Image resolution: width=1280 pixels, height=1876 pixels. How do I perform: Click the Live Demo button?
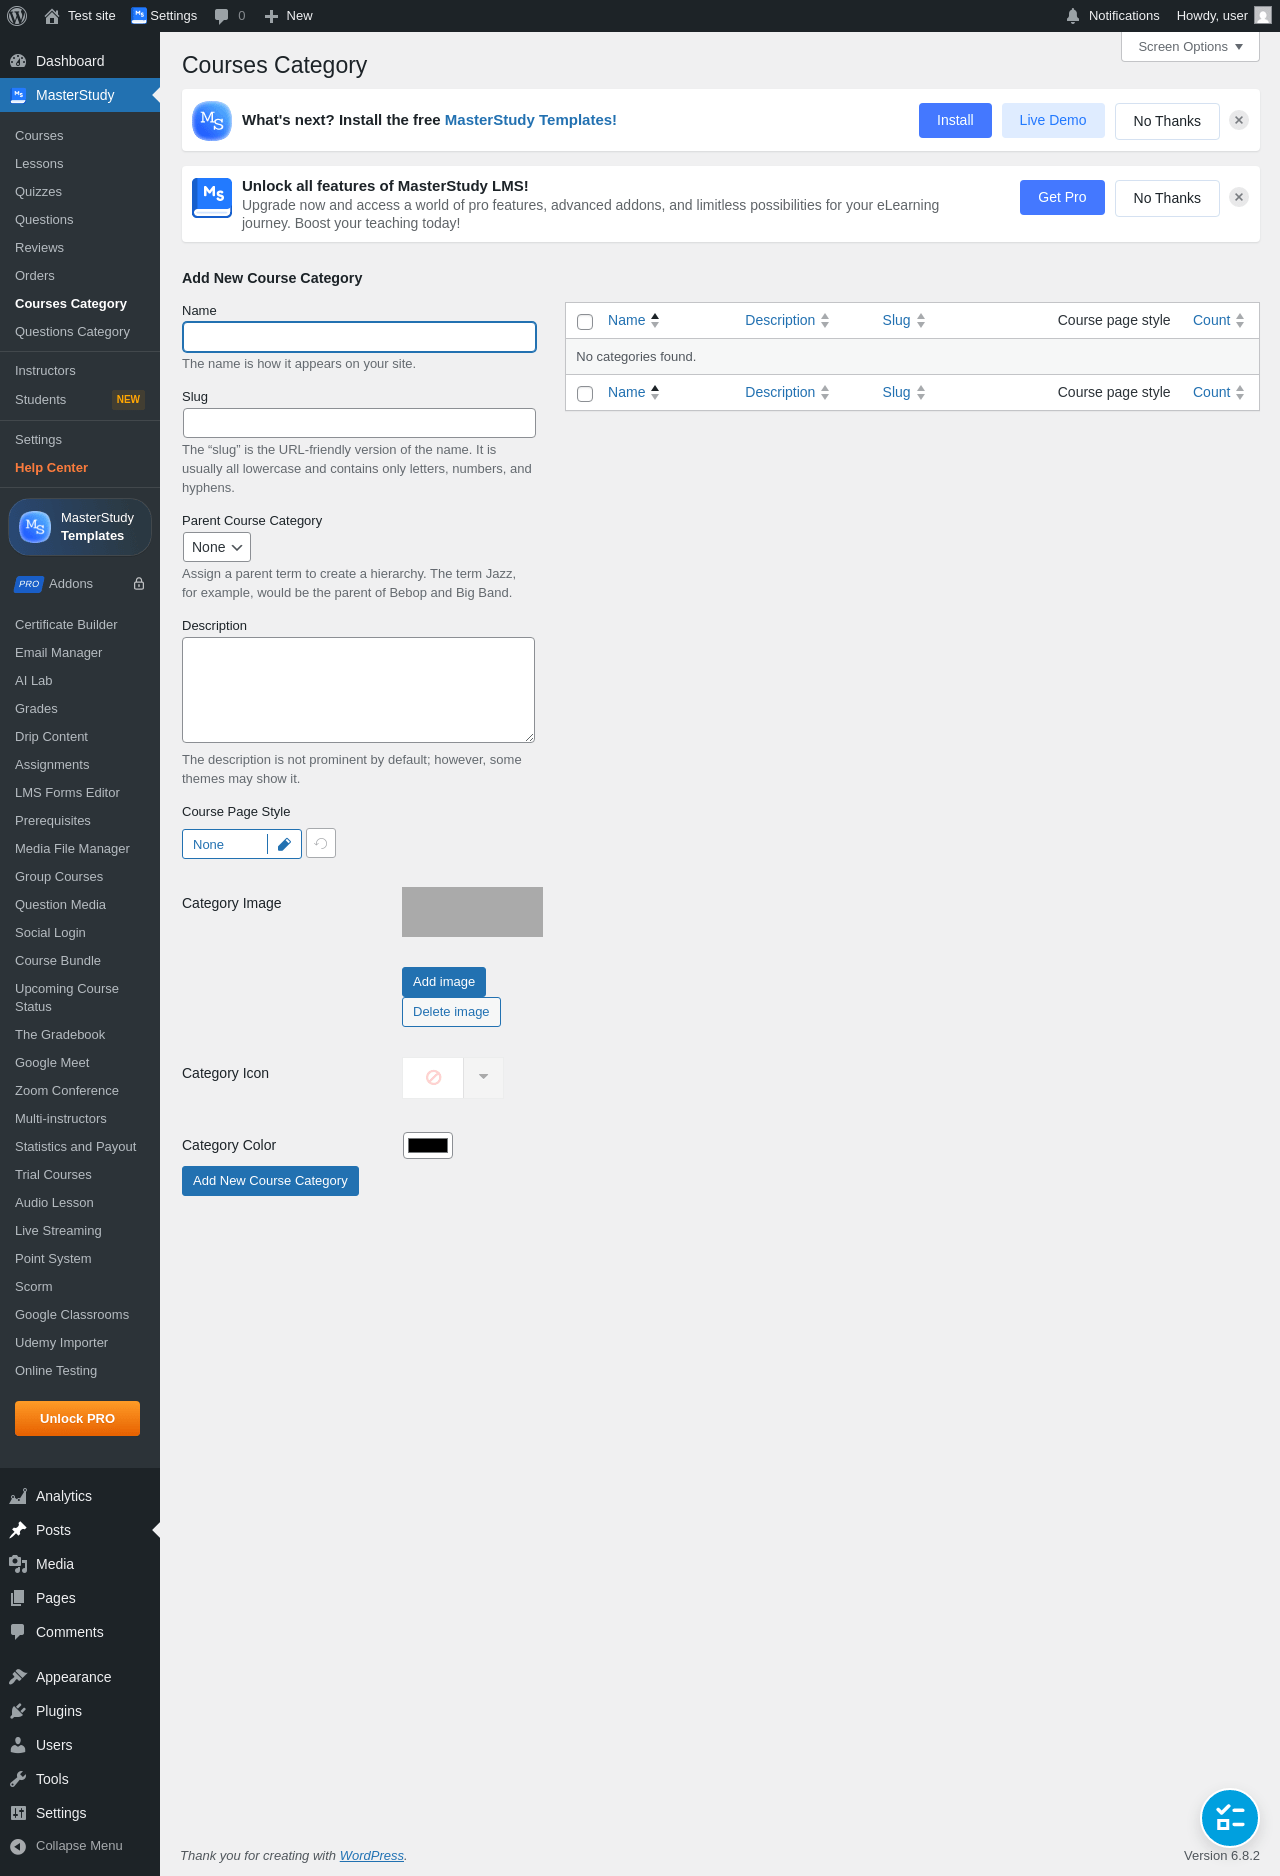tap(1053, 120)
